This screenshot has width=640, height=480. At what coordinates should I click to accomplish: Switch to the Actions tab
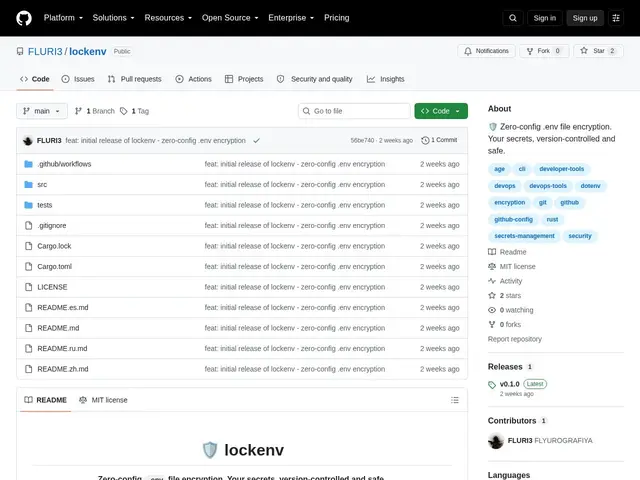(193, 79)
